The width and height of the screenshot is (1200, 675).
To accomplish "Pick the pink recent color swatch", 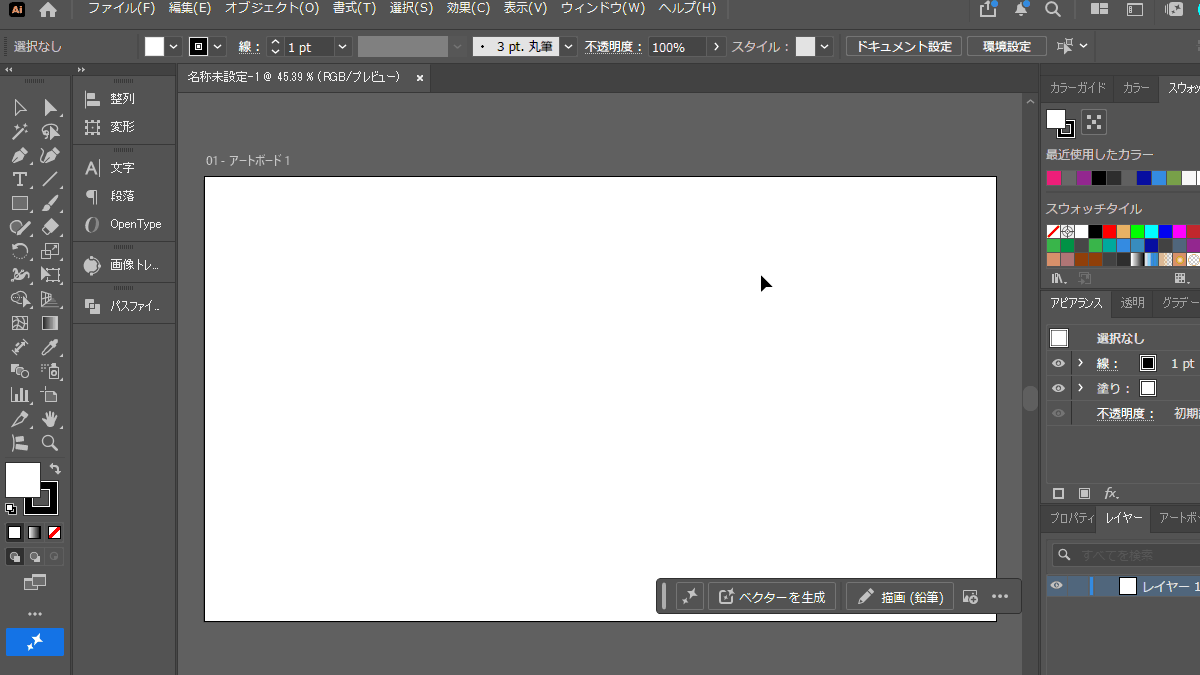I will click(x=1054, y=178).
